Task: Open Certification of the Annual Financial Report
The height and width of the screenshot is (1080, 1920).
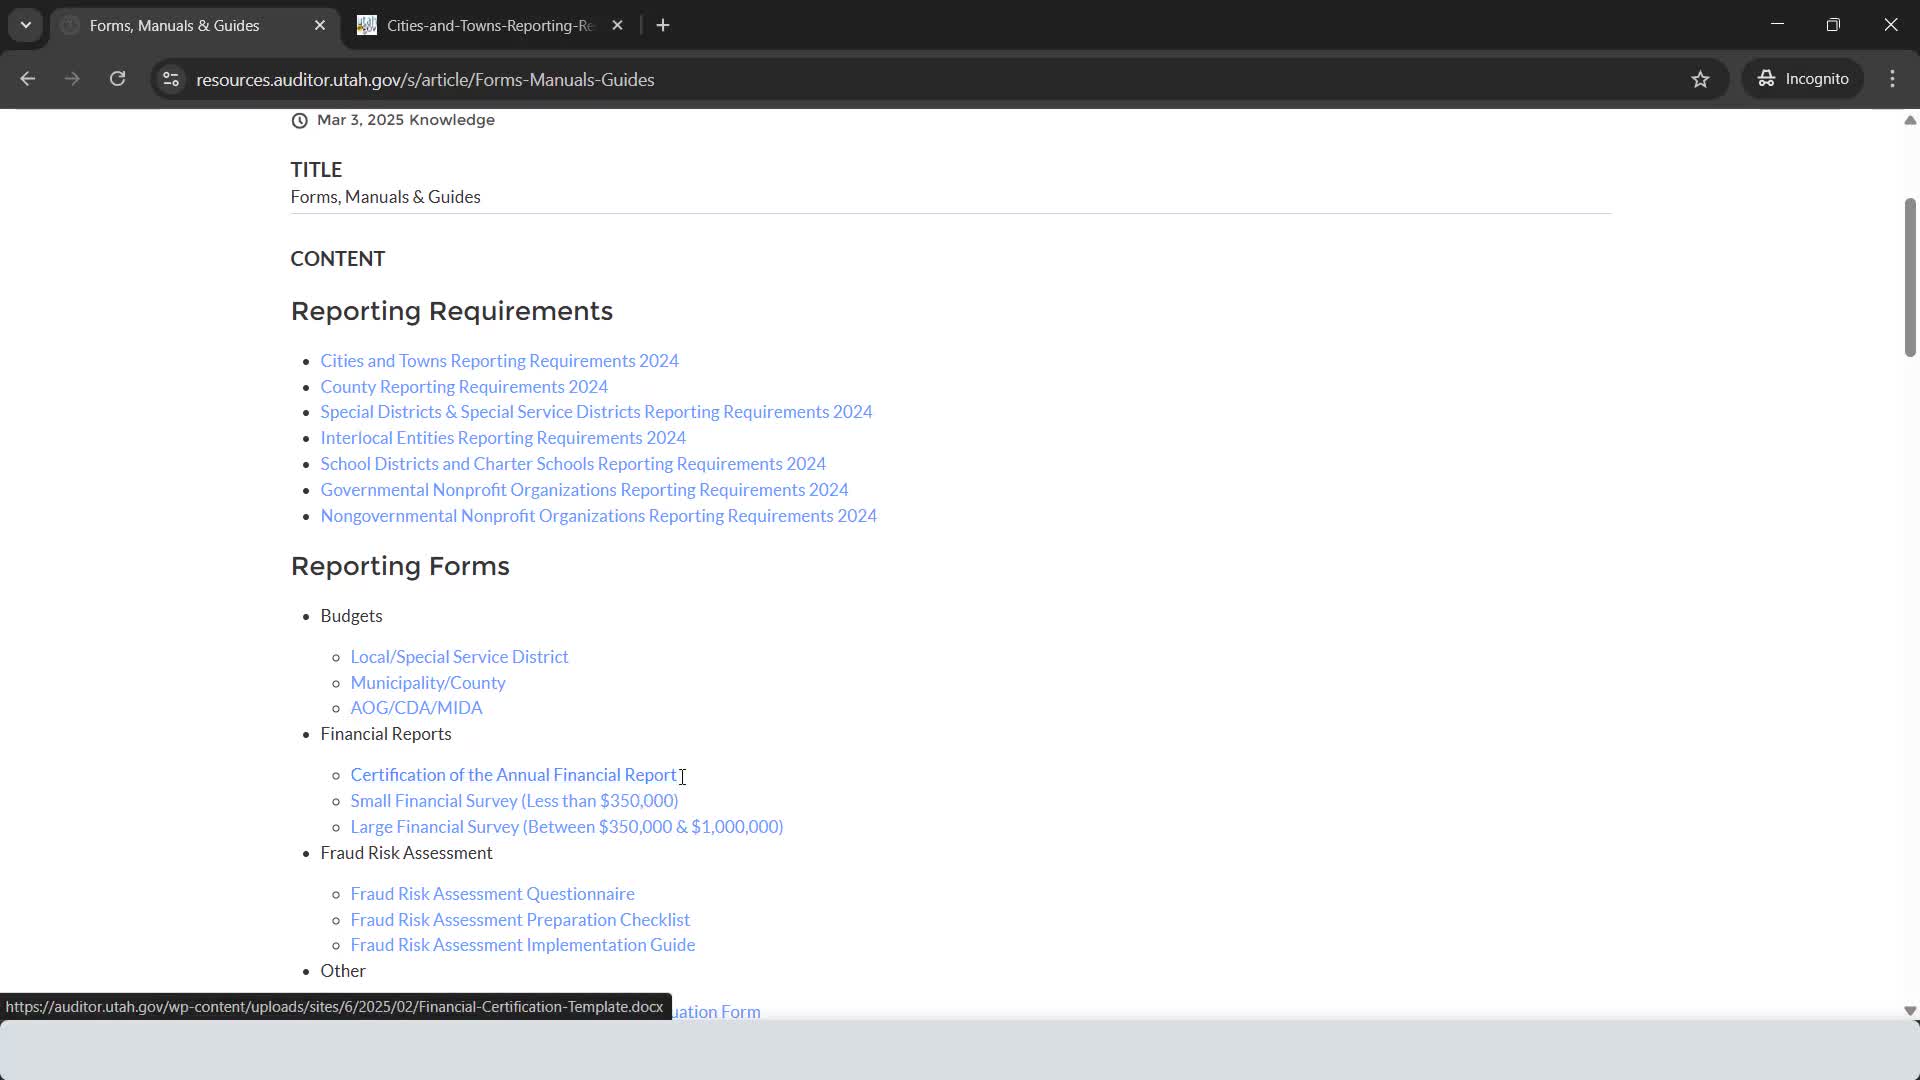Action: (x=513, y=775)
